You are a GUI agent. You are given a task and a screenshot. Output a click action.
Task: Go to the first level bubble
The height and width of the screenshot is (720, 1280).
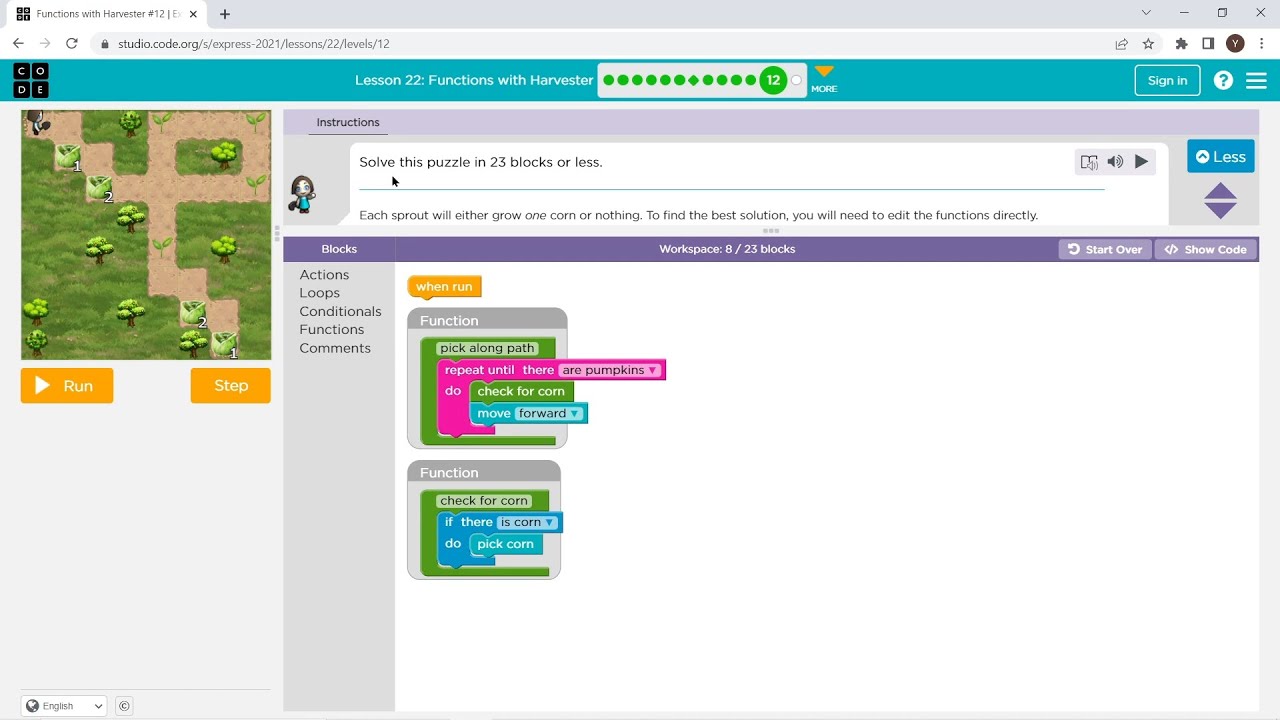point(609,80)
